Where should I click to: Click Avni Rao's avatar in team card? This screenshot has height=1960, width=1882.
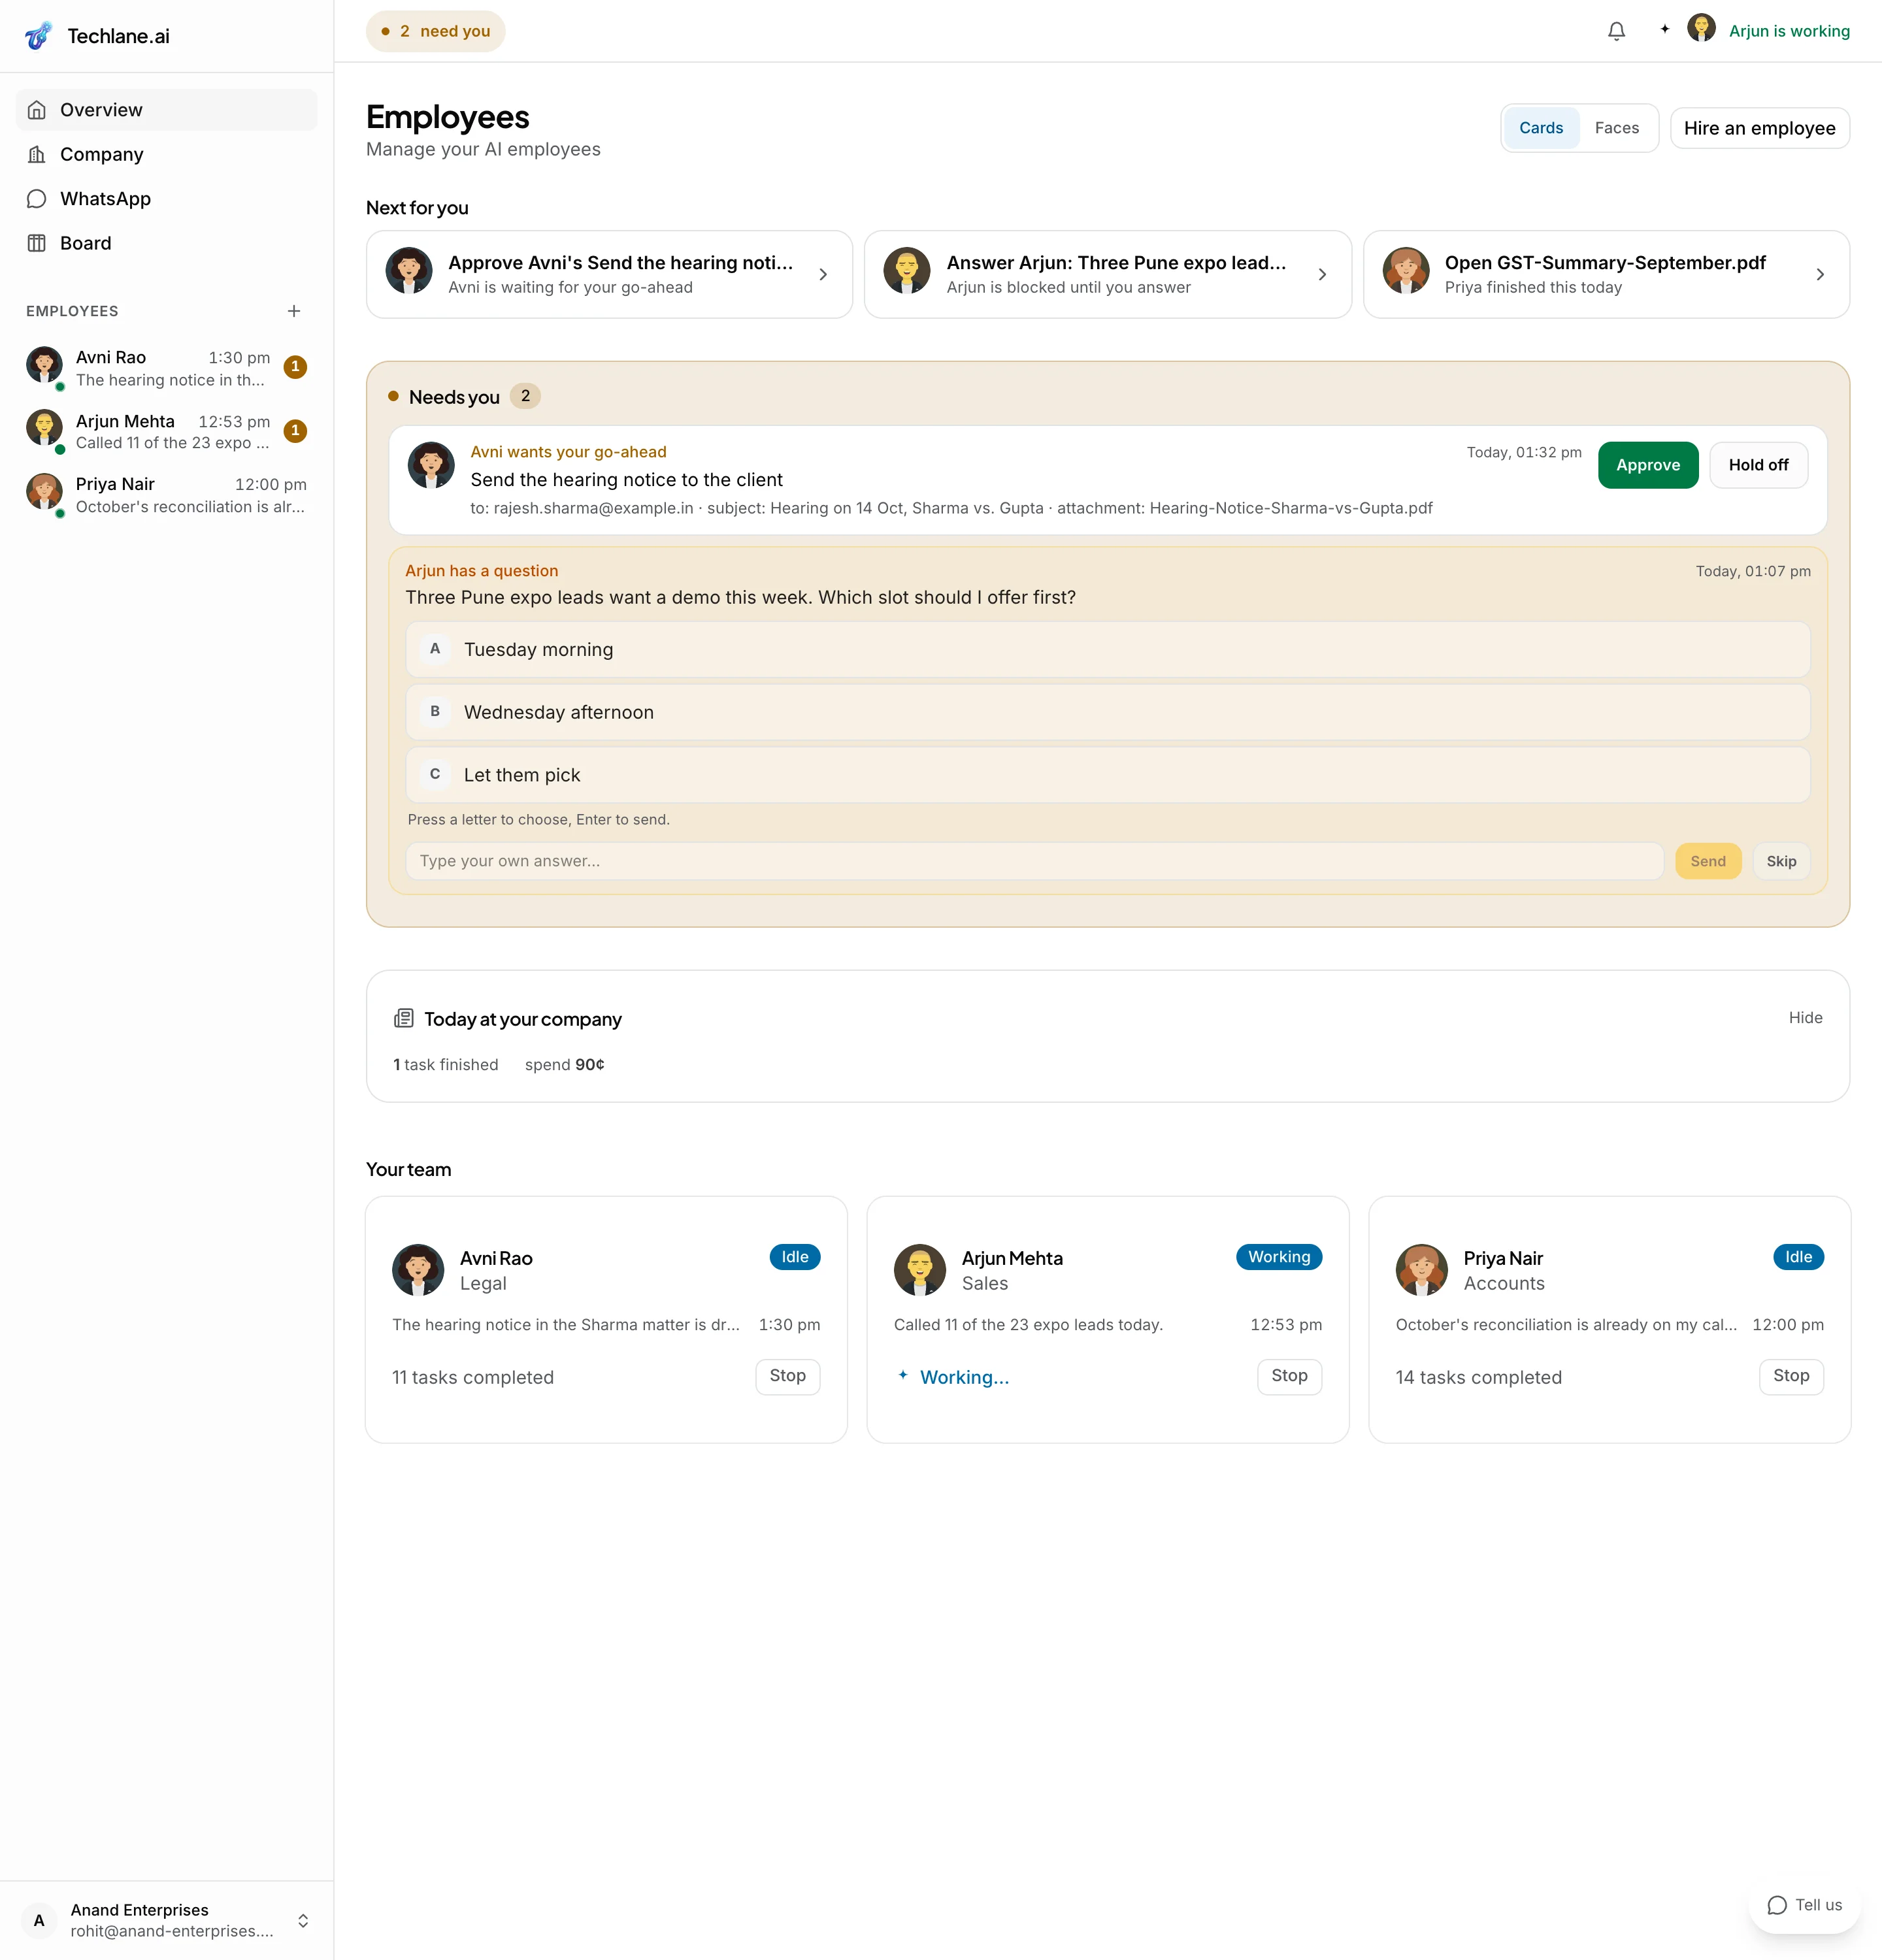click(418, 1270)
